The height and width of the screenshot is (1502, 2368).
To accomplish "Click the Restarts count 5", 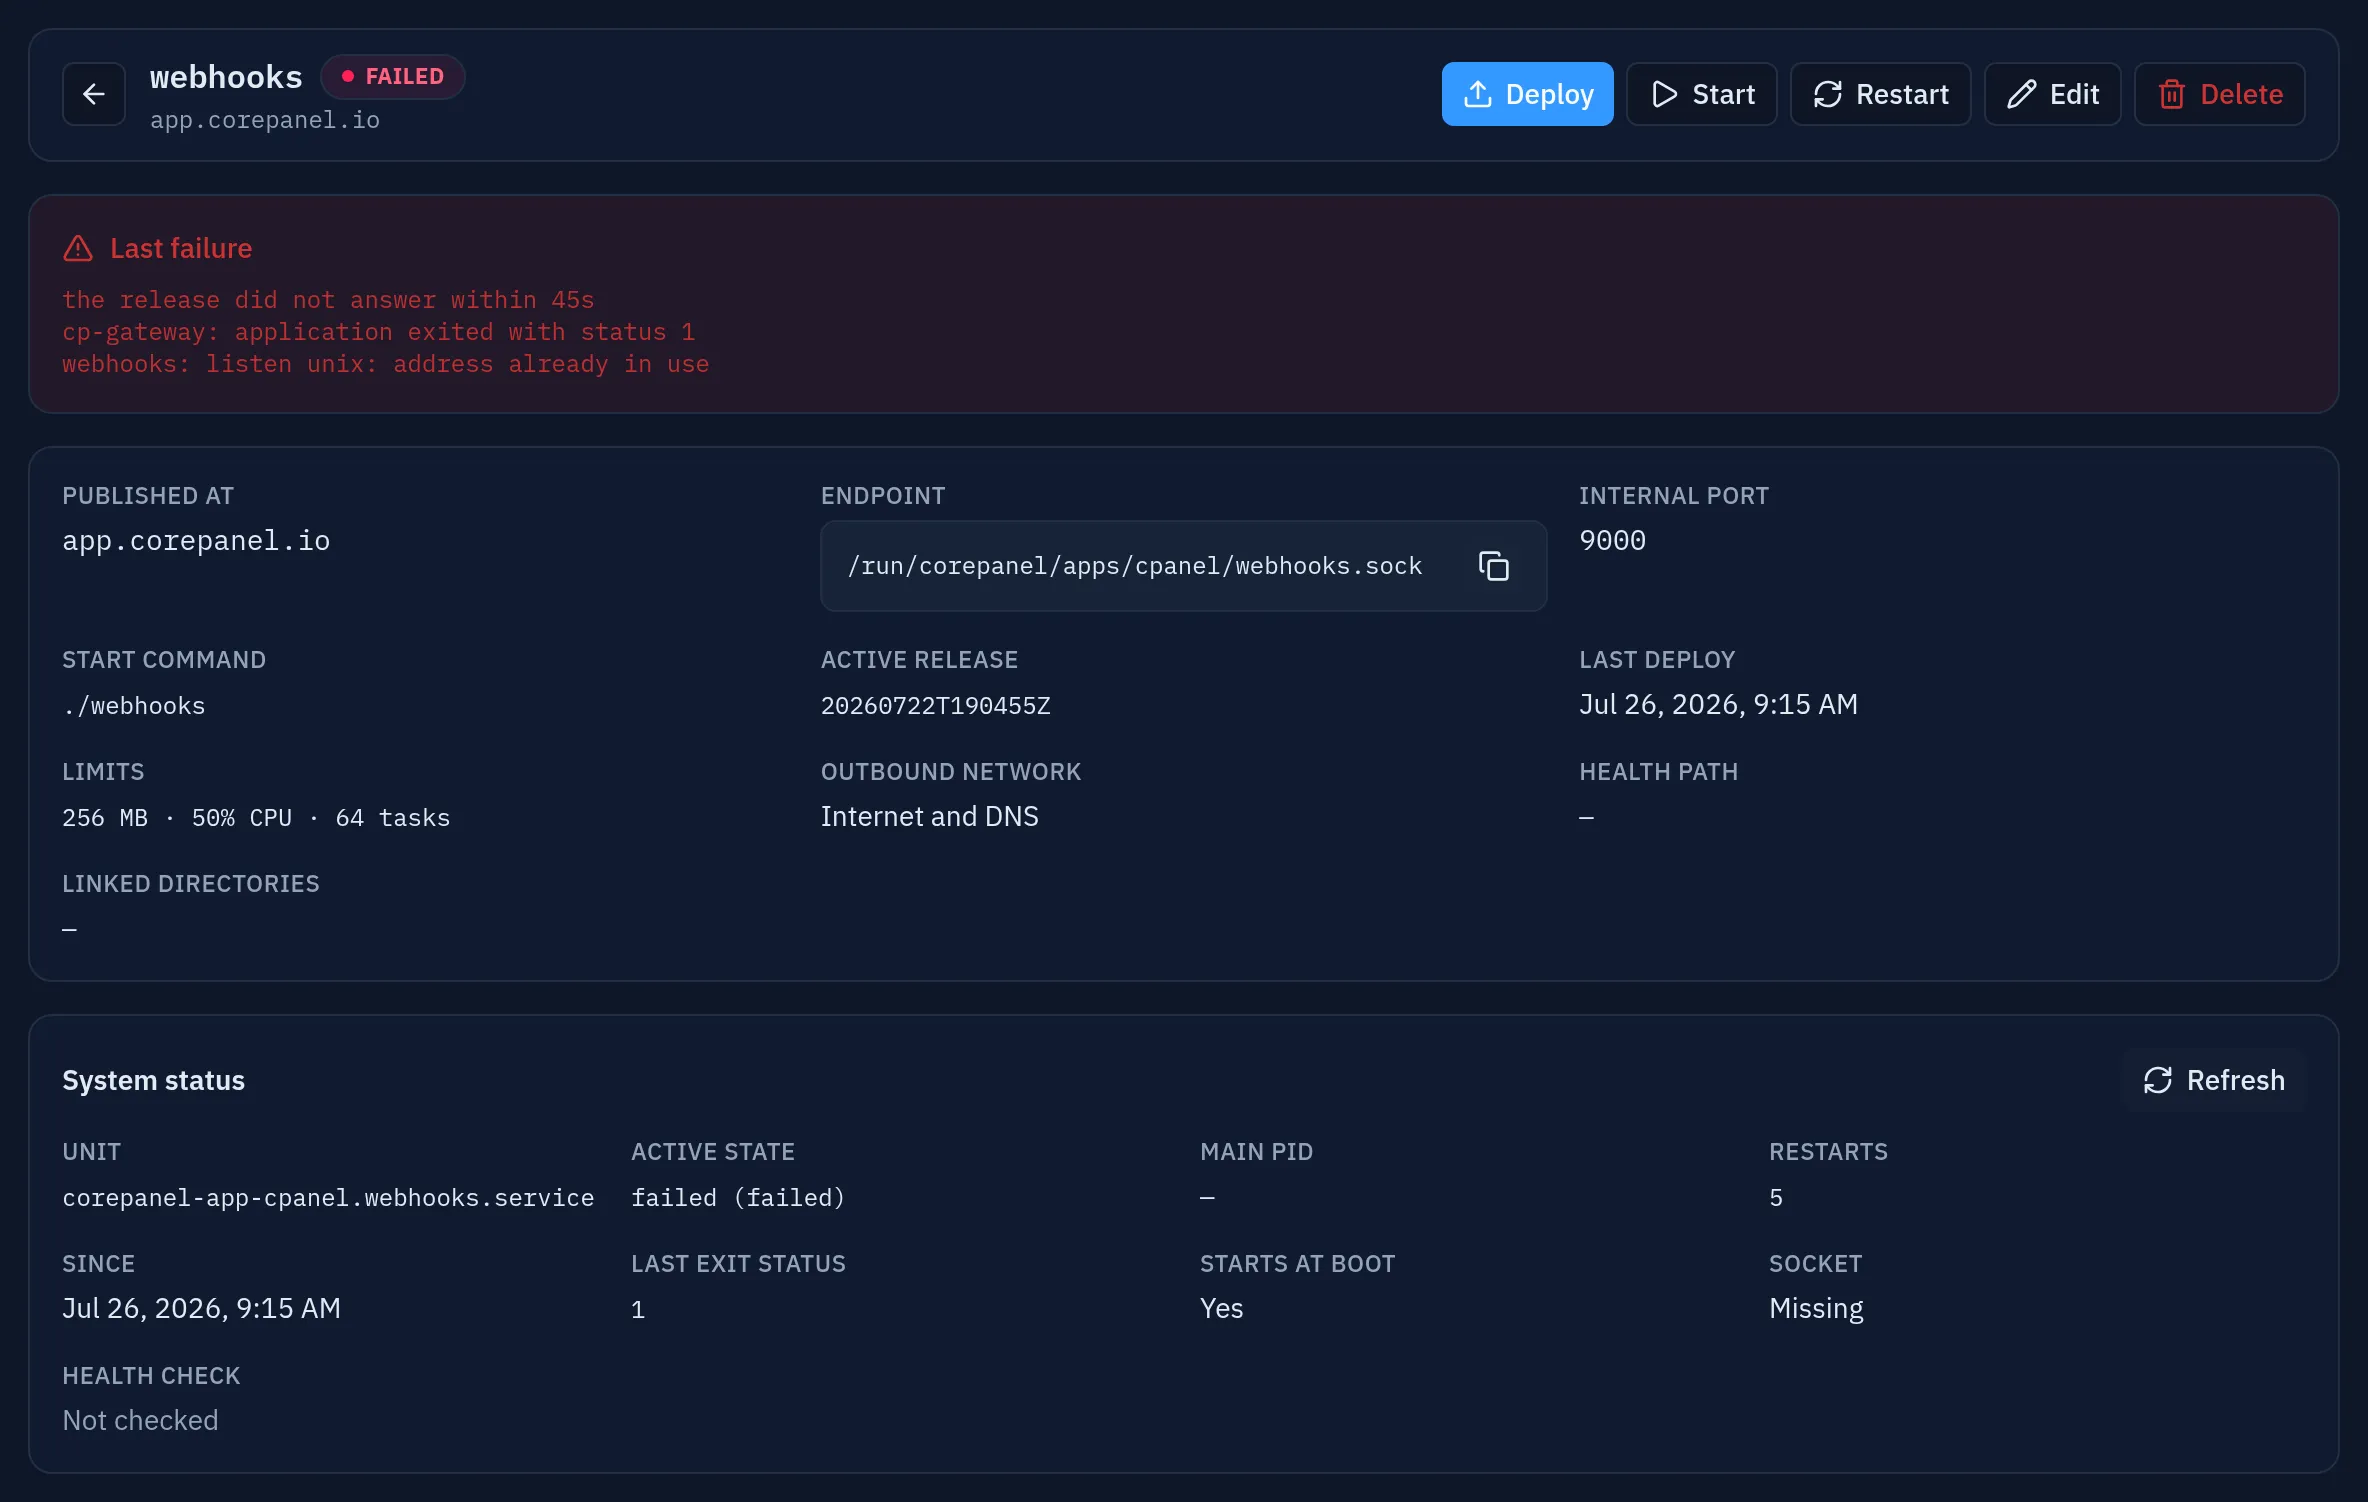I will tap(1776, 1198).
